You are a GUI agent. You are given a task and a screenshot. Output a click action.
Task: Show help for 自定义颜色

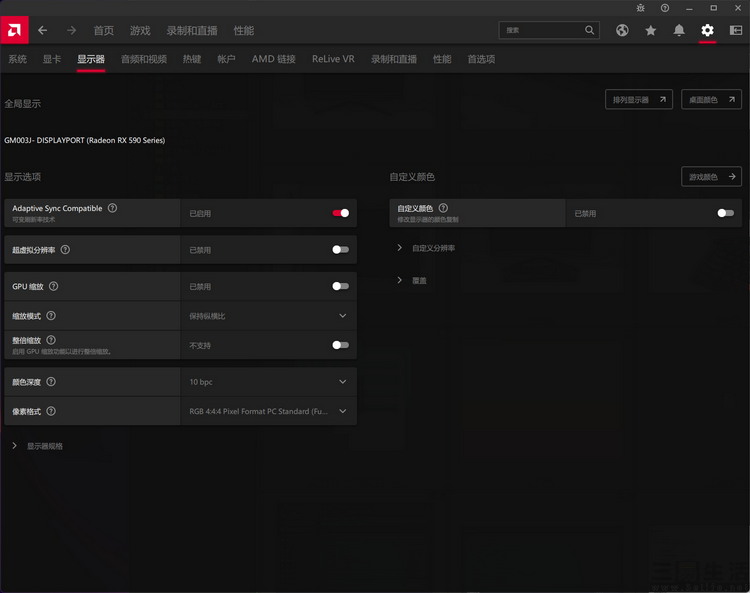(x=443, y=208)
